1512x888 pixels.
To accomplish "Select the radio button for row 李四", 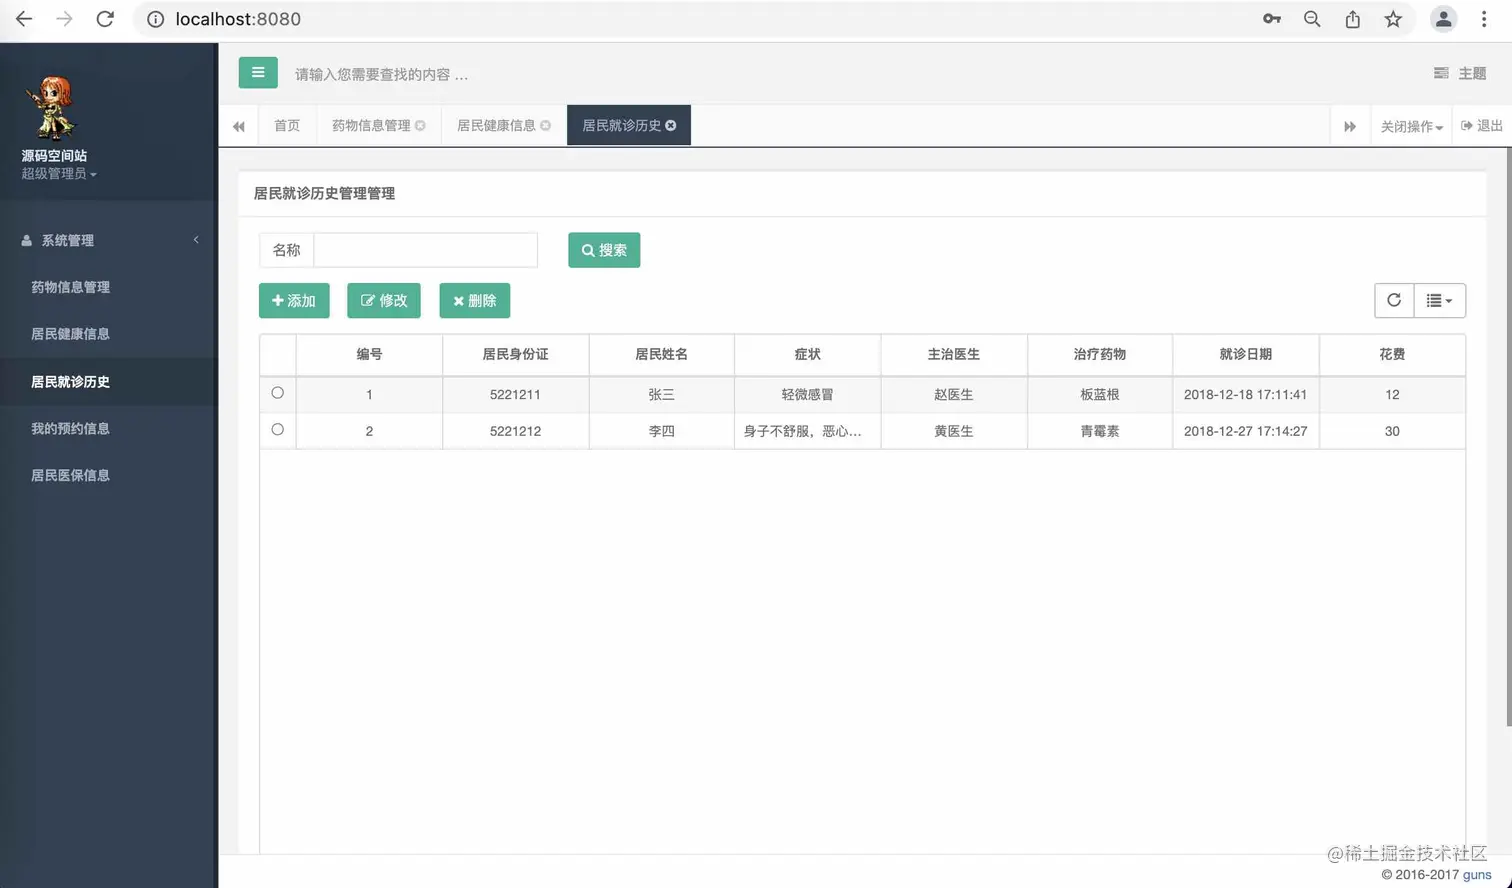I will coord(278,430).
